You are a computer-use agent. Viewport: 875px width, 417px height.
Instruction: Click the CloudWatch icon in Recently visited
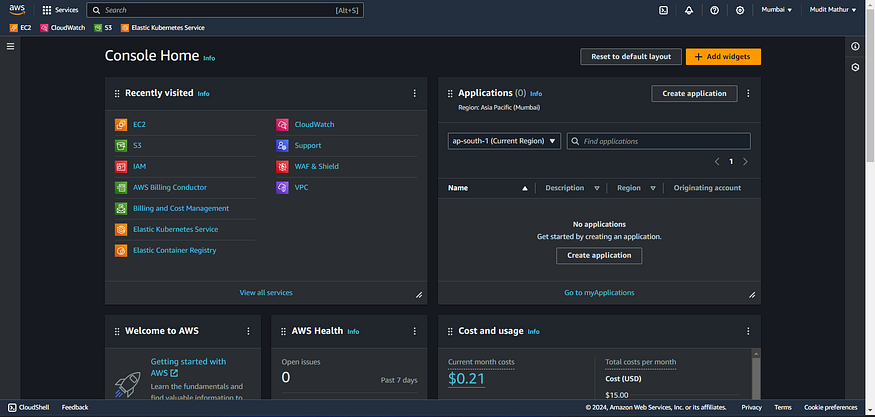[282, 124]
